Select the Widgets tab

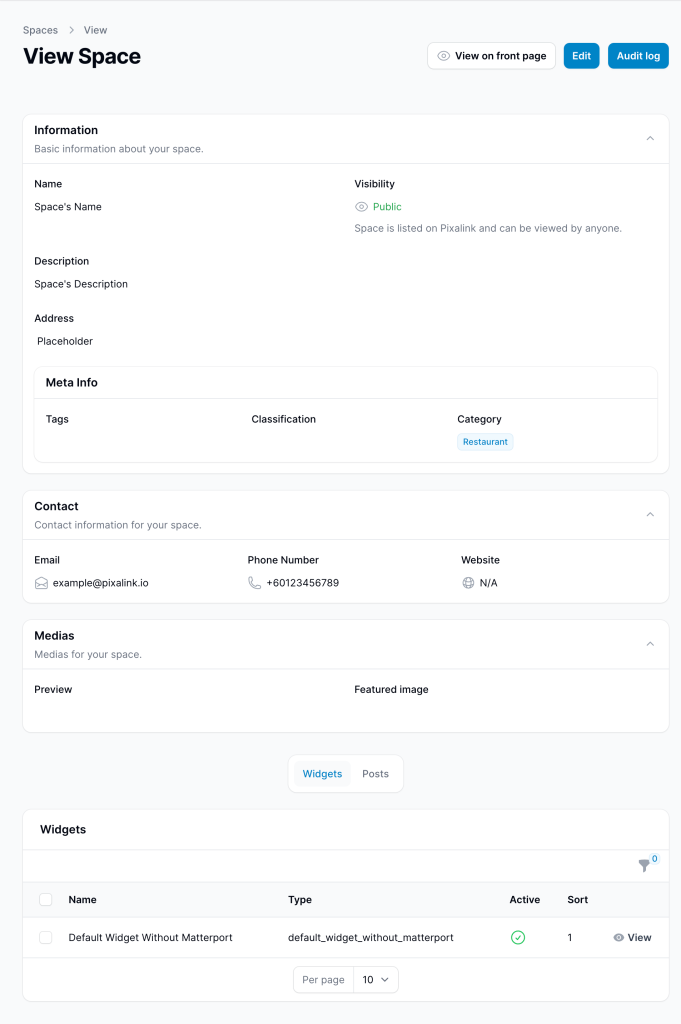tap(323, 774)
